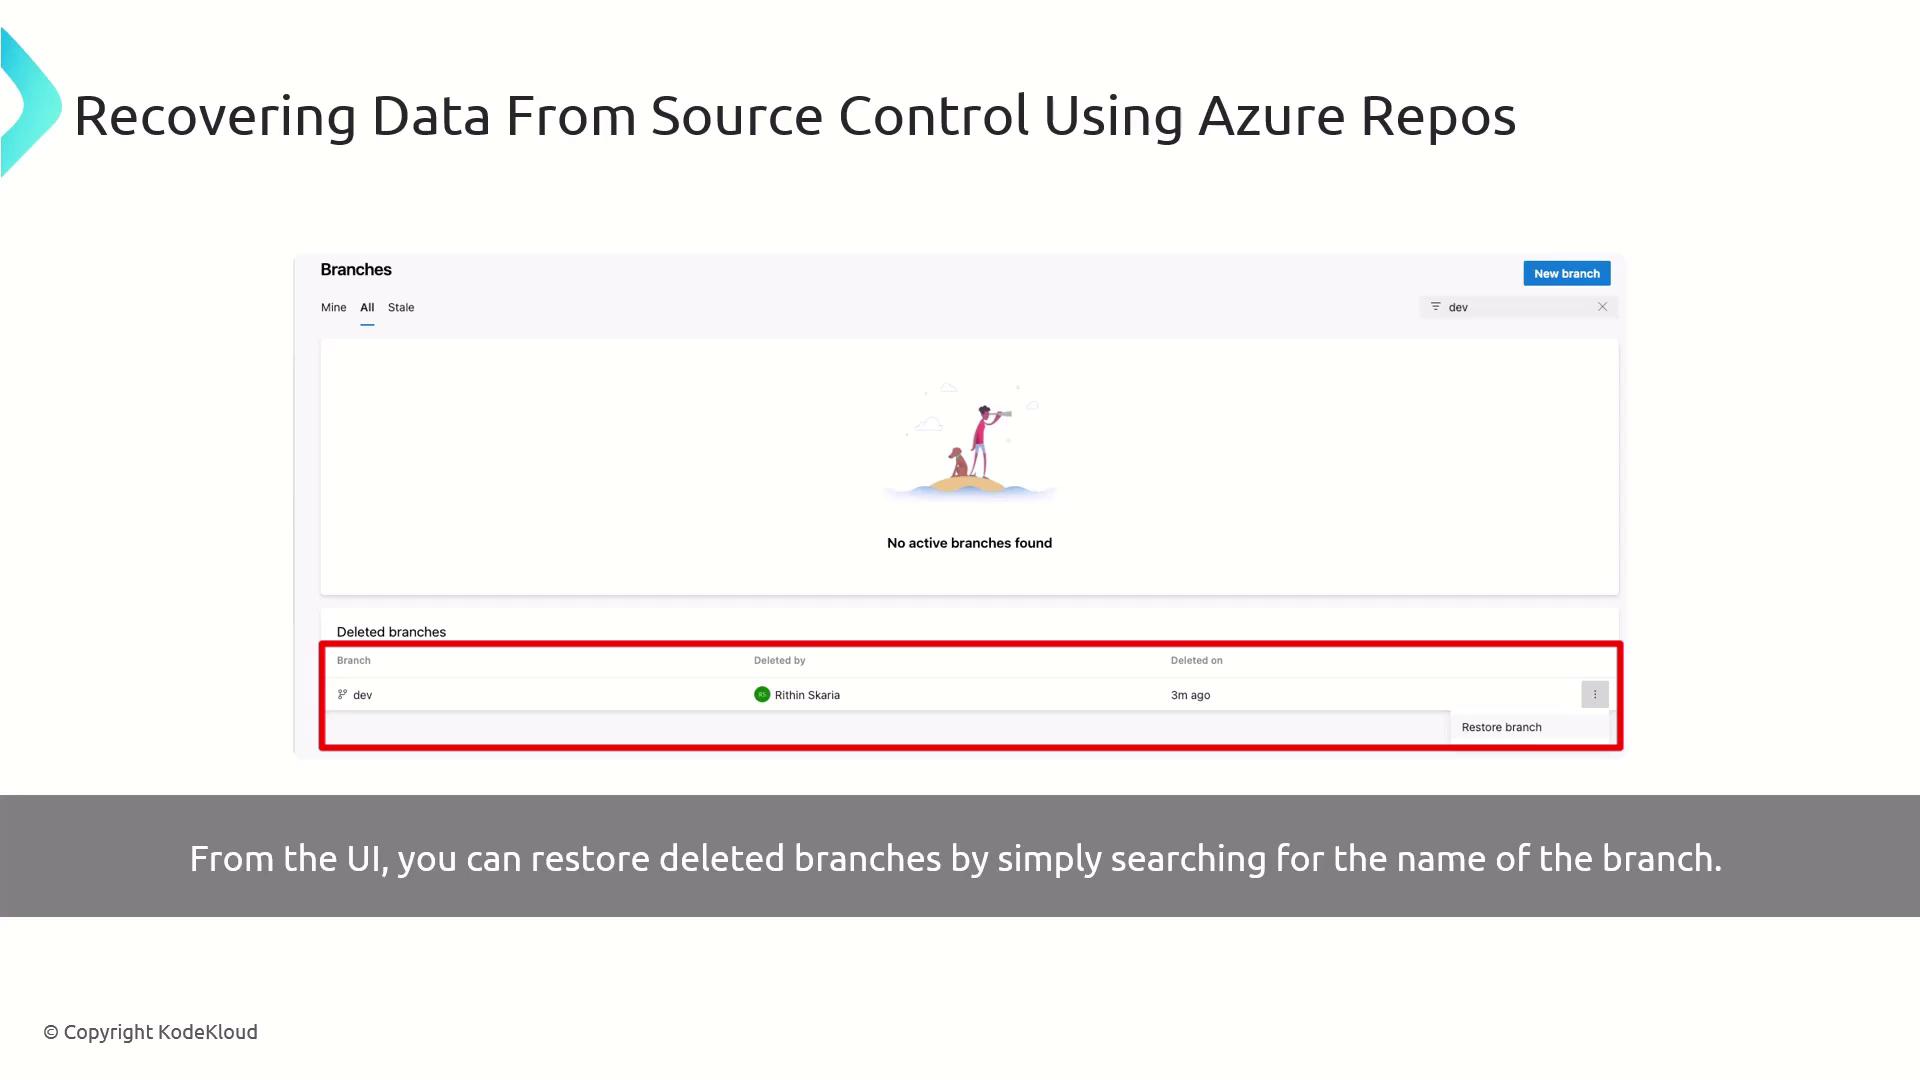
Task: Click the branch icon beside dev
Action: pyautogui.click(x=342, y=695)
